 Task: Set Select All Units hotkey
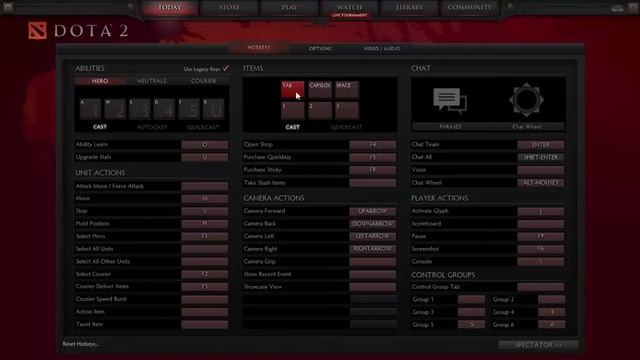coord(204,249)
